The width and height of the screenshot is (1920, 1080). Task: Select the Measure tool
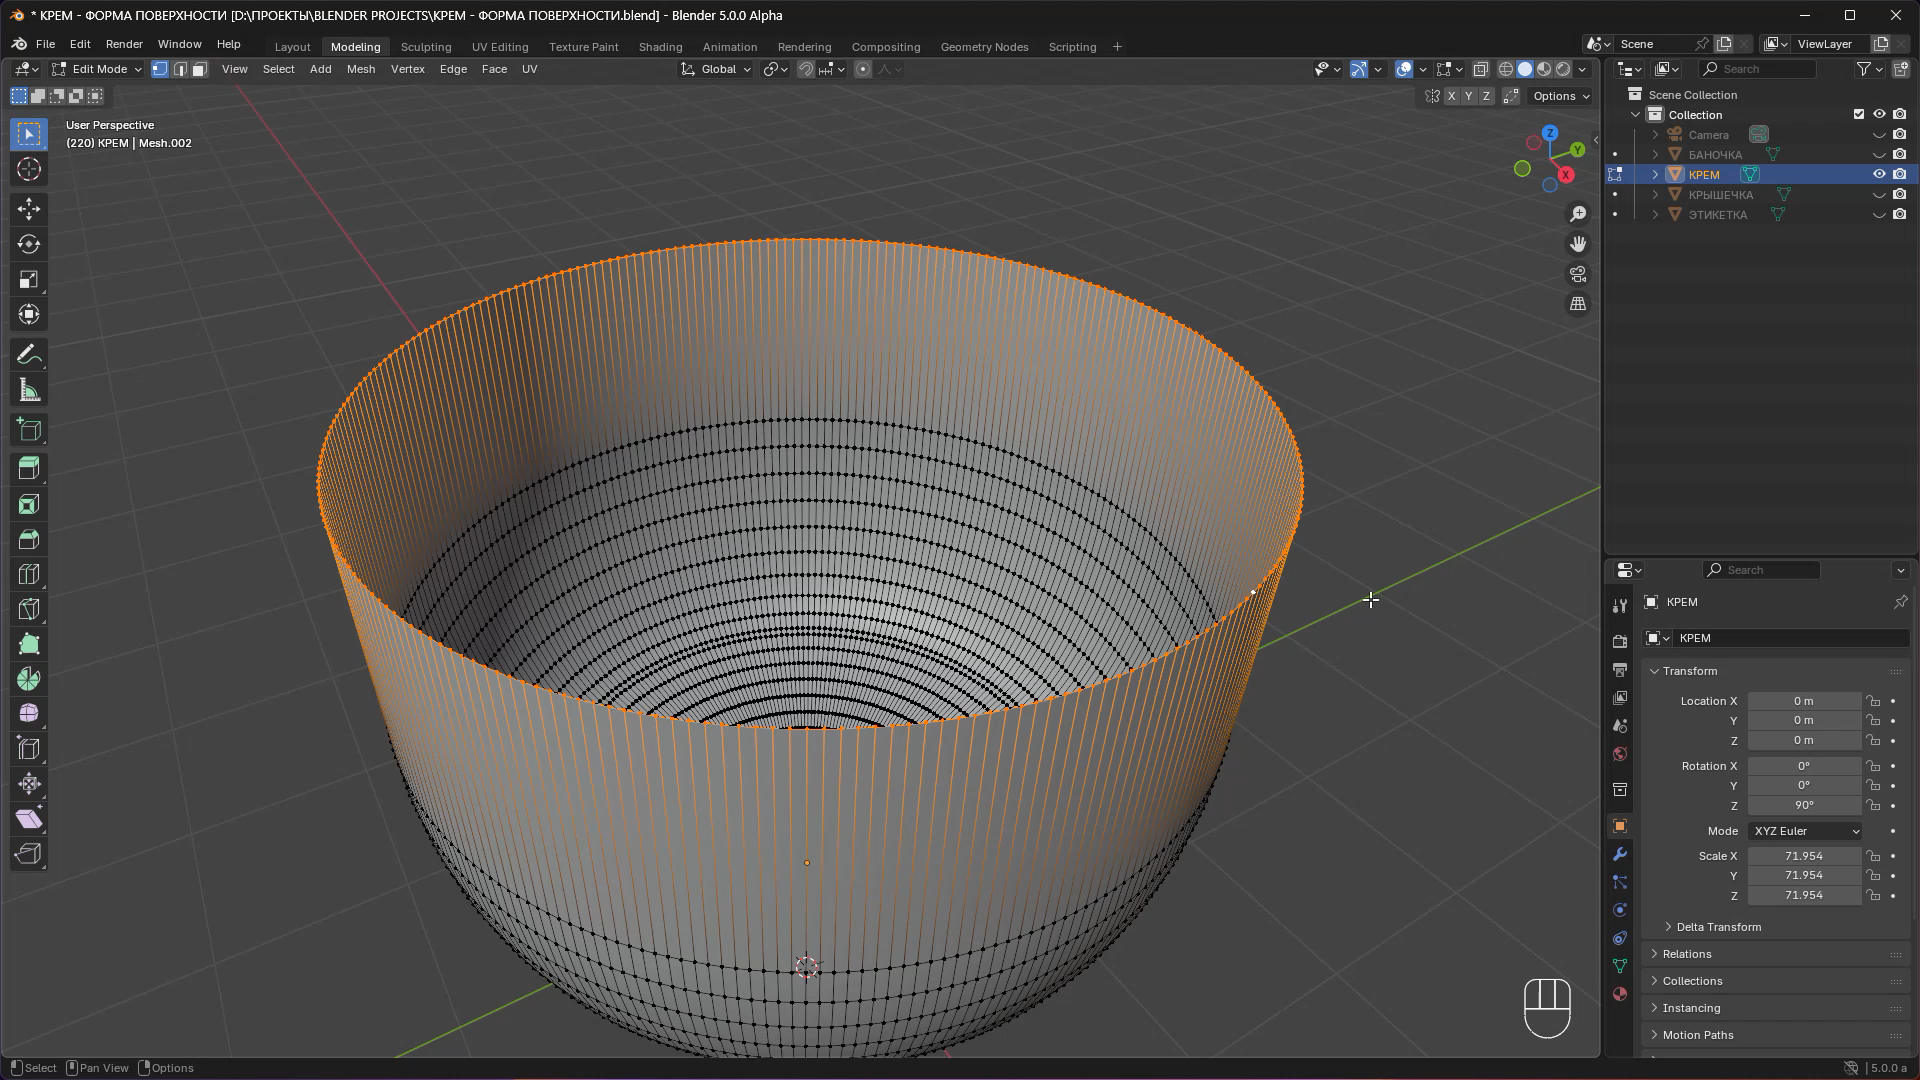(29, 391)
